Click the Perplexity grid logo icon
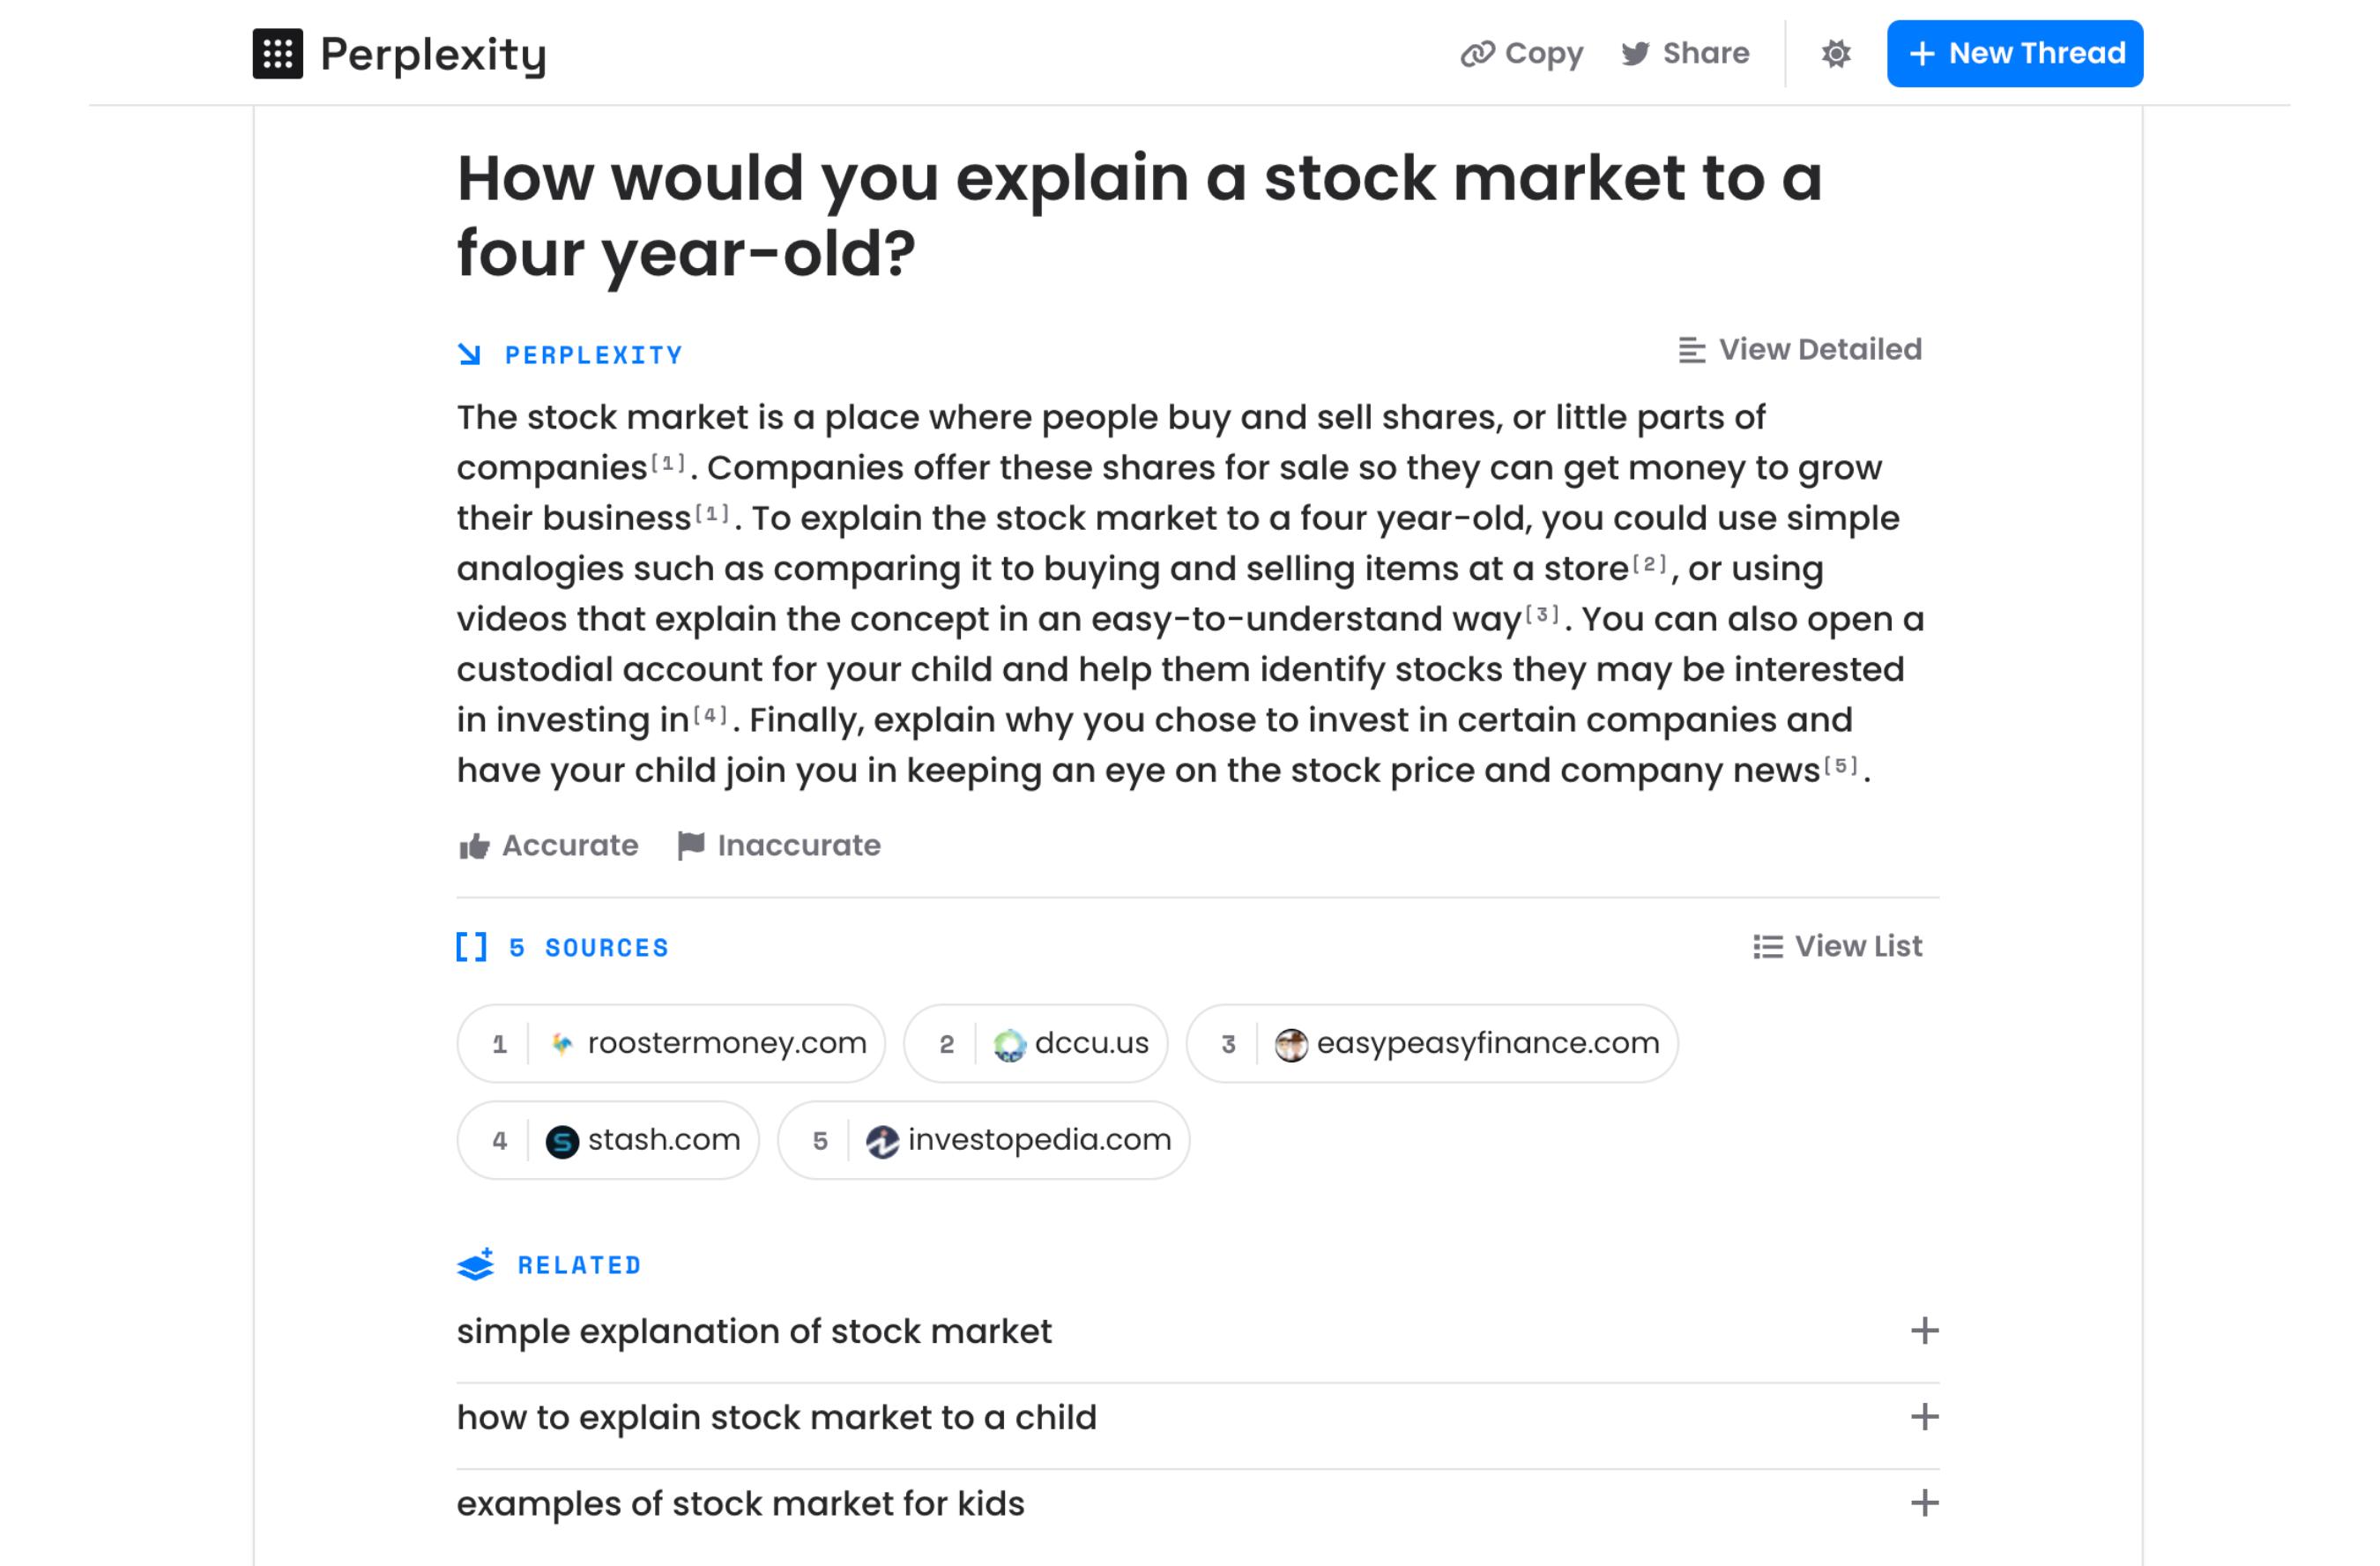 tap(277, 54)
